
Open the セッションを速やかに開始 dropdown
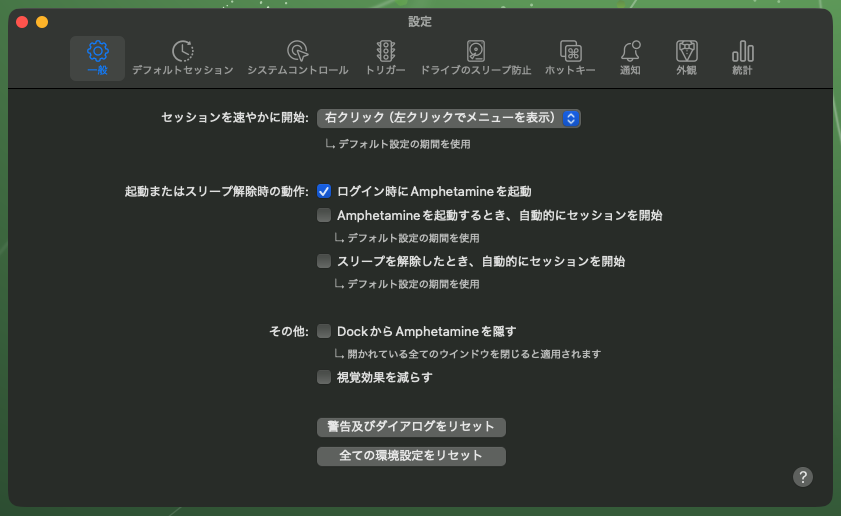[x=448, y=118]
